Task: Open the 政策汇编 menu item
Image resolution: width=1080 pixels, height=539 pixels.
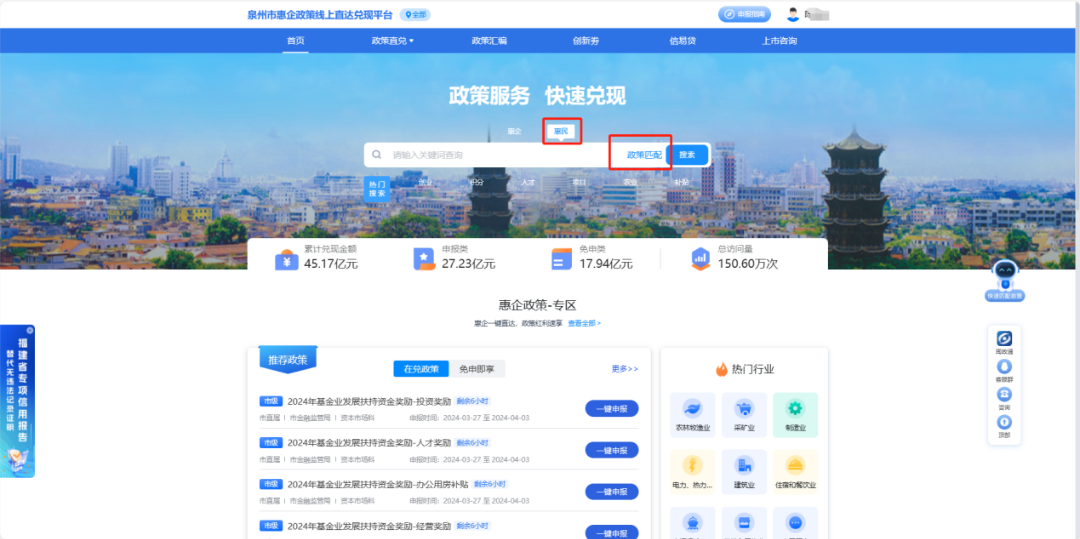Action: point(489,41)
